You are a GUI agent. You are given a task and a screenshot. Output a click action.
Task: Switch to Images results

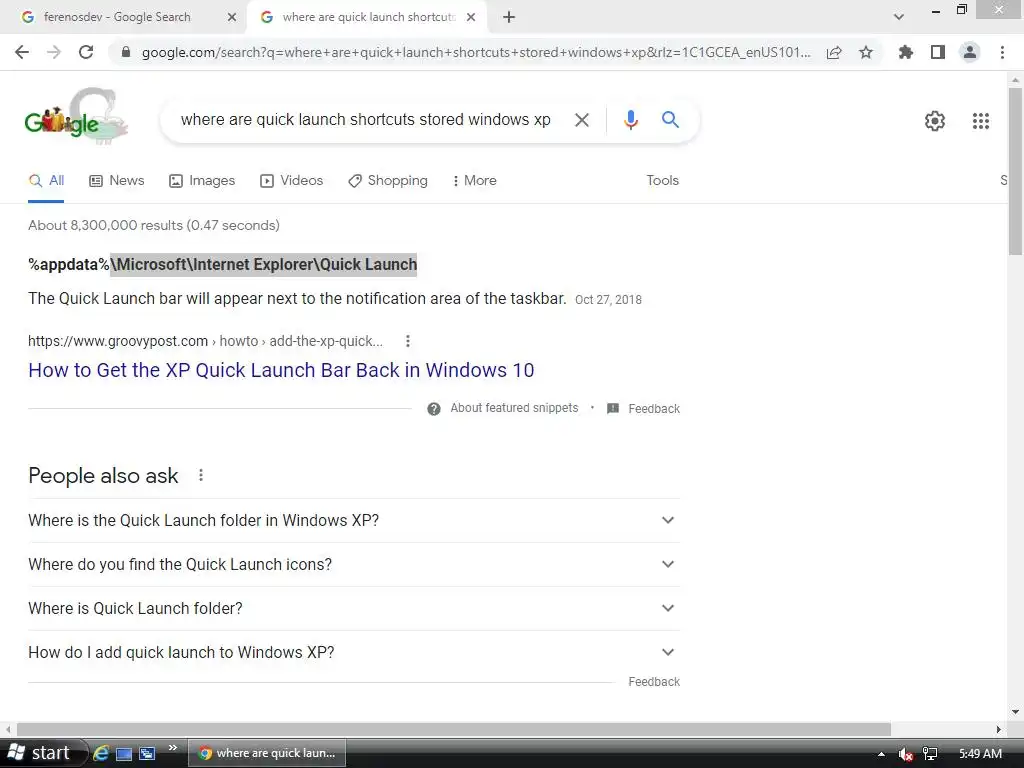(x=202, y=181)
